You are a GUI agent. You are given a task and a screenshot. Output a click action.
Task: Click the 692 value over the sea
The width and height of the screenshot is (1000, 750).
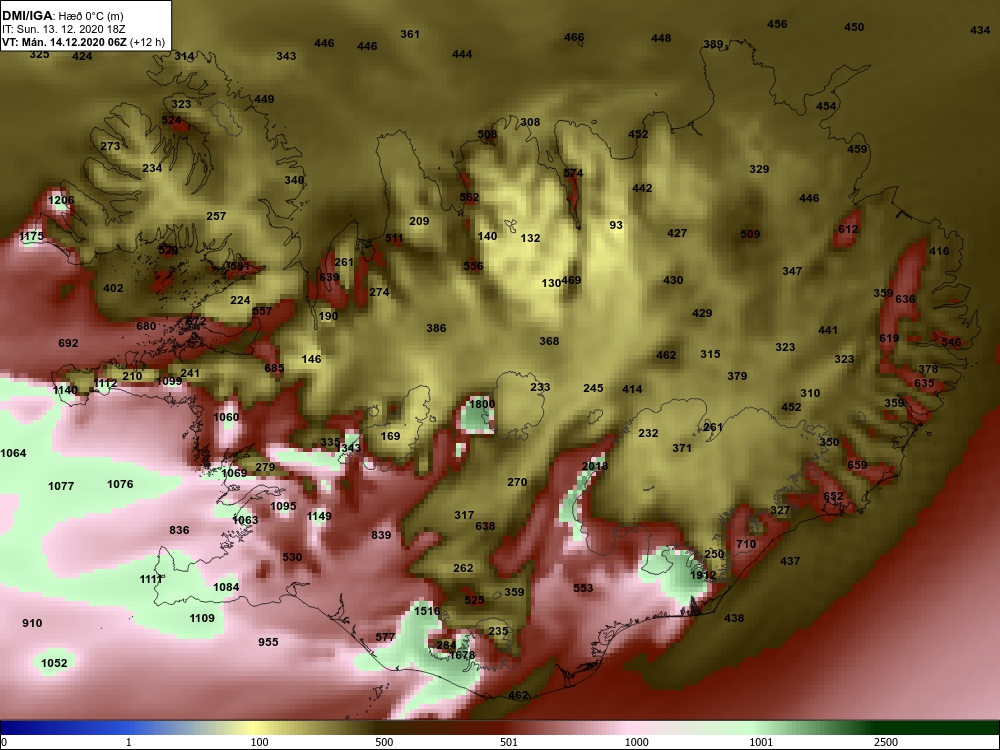(68, 343)
